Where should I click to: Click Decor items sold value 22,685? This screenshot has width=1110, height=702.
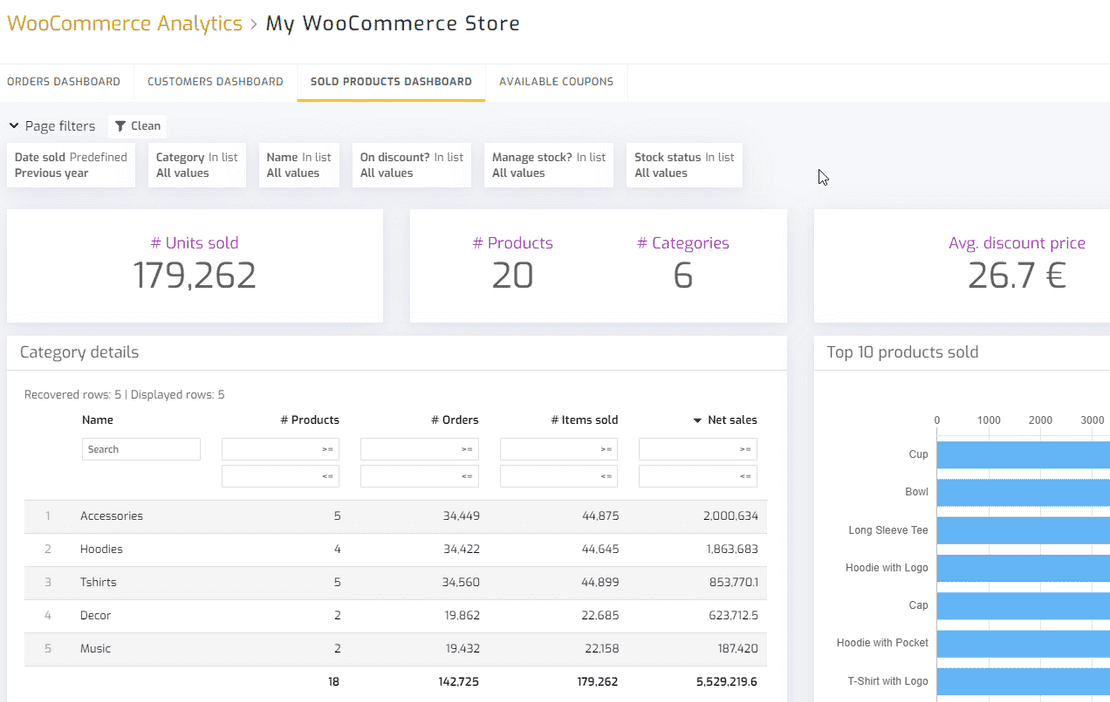[x=600, y=616]
